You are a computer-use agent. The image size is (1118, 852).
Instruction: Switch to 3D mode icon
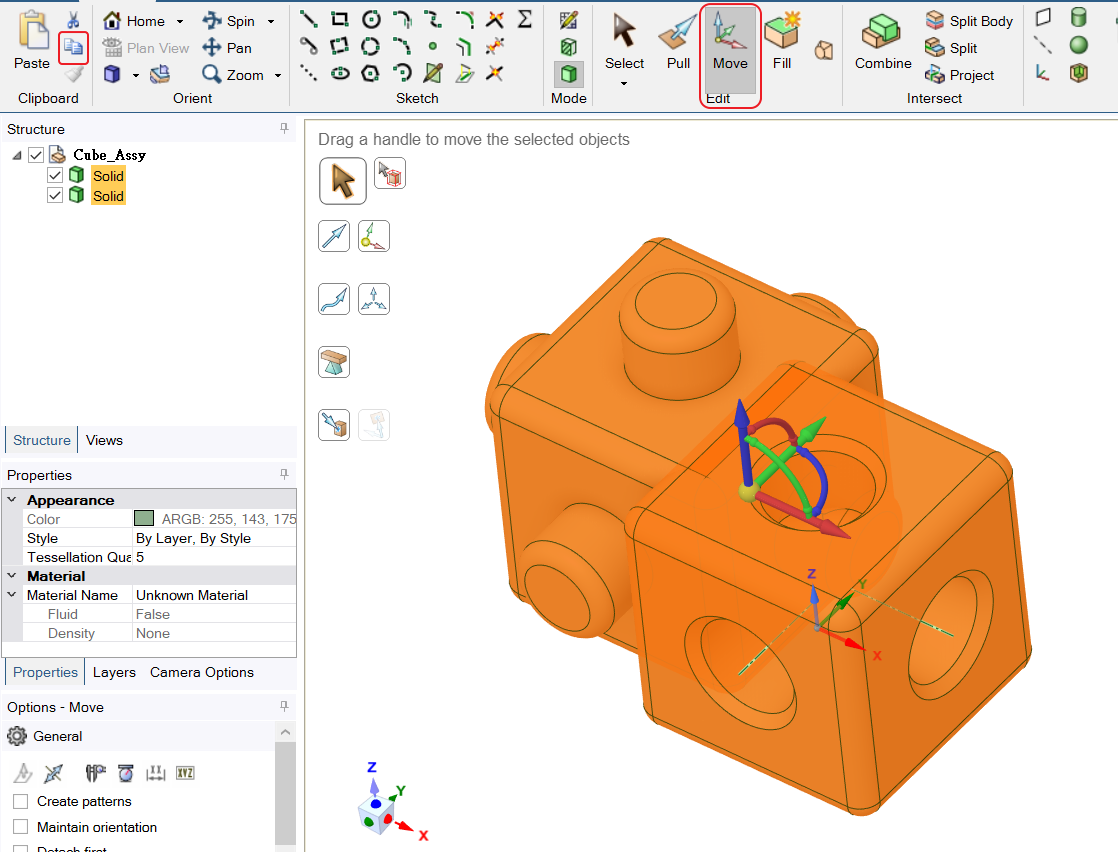569,74
